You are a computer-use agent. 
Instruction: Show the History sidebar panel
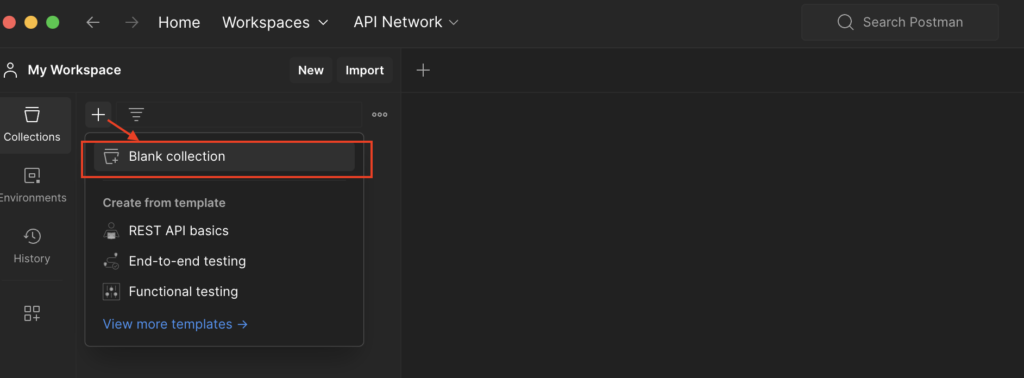32,246
